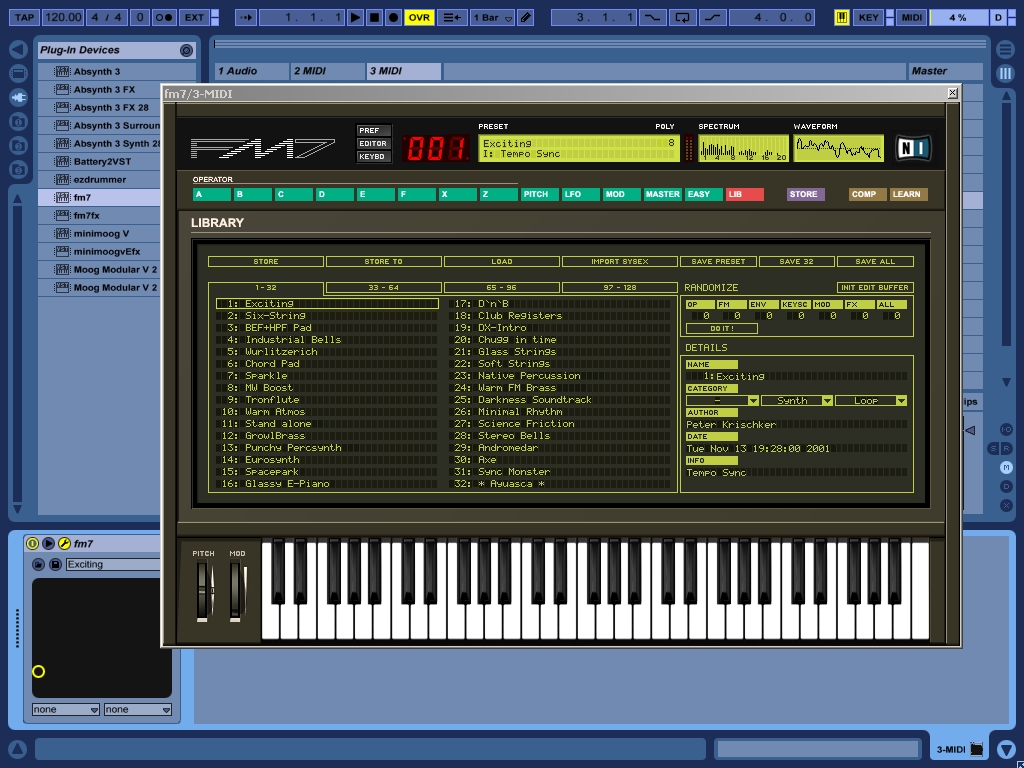The image size is (1024, 768).
Task: Toggle the FM7 KEYBD keyboard button
Action: pos(373,157)
